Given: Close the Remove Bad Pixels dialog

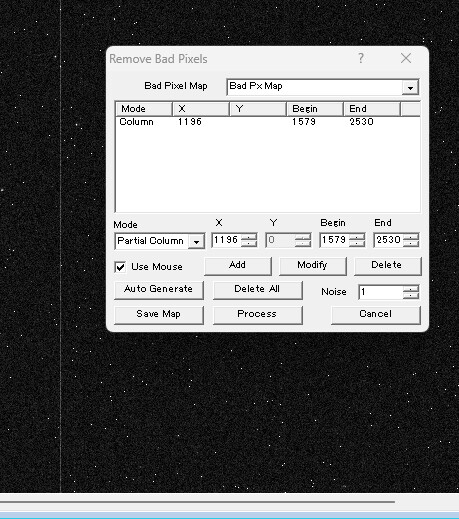Looking at the screenshot, I should click(x=406, y=58).
